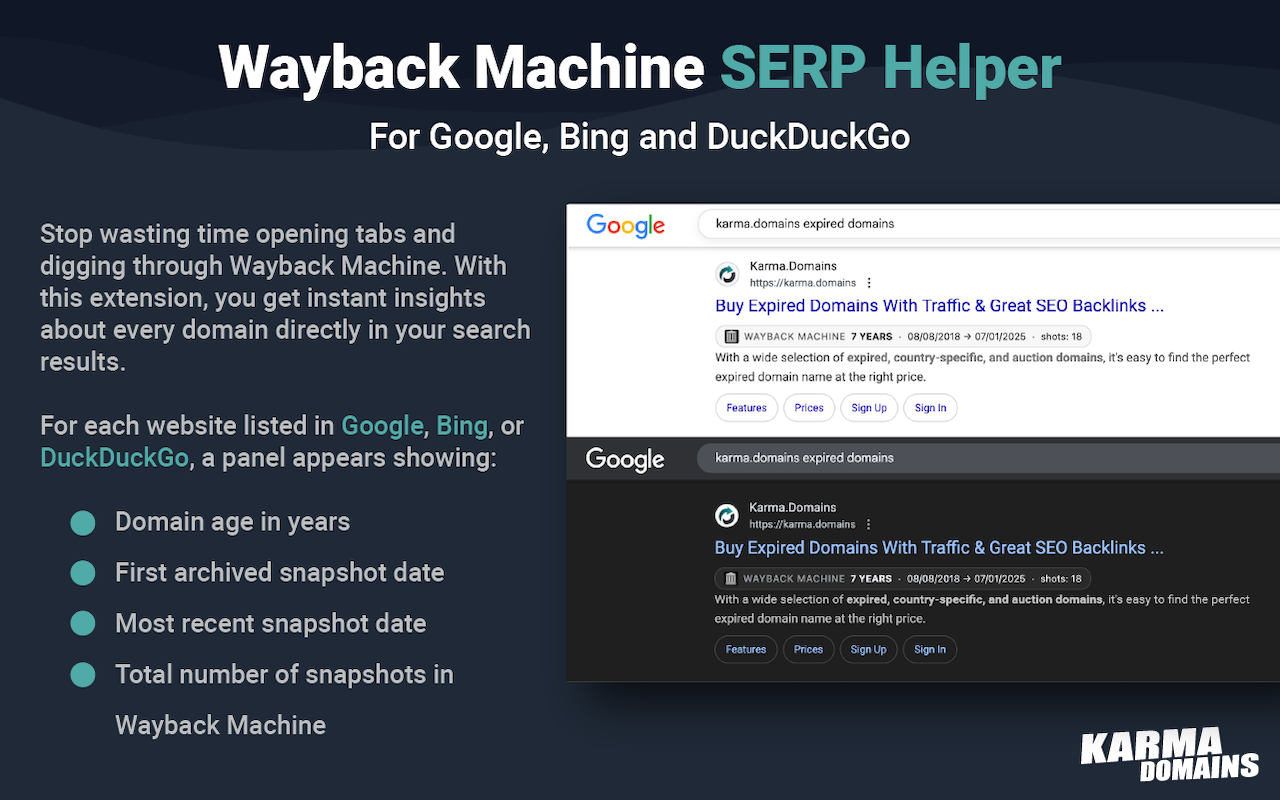The image size is (1280, 800).
Task: Click the teal 'Google' word in the description
Action: [x=382, y=426]
